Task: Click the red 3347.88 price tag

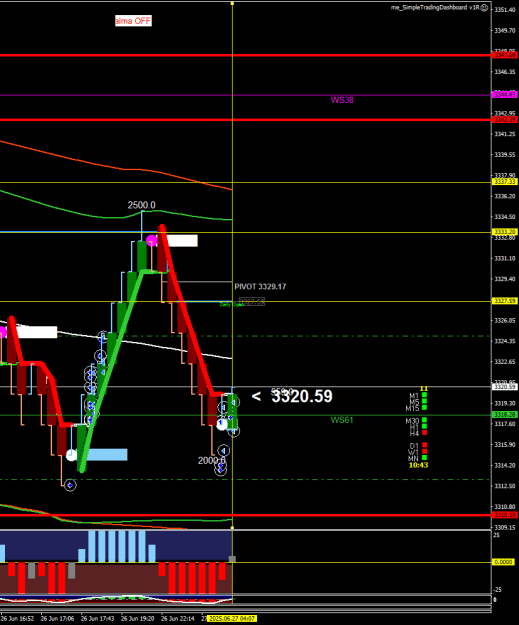Action: 505,55
